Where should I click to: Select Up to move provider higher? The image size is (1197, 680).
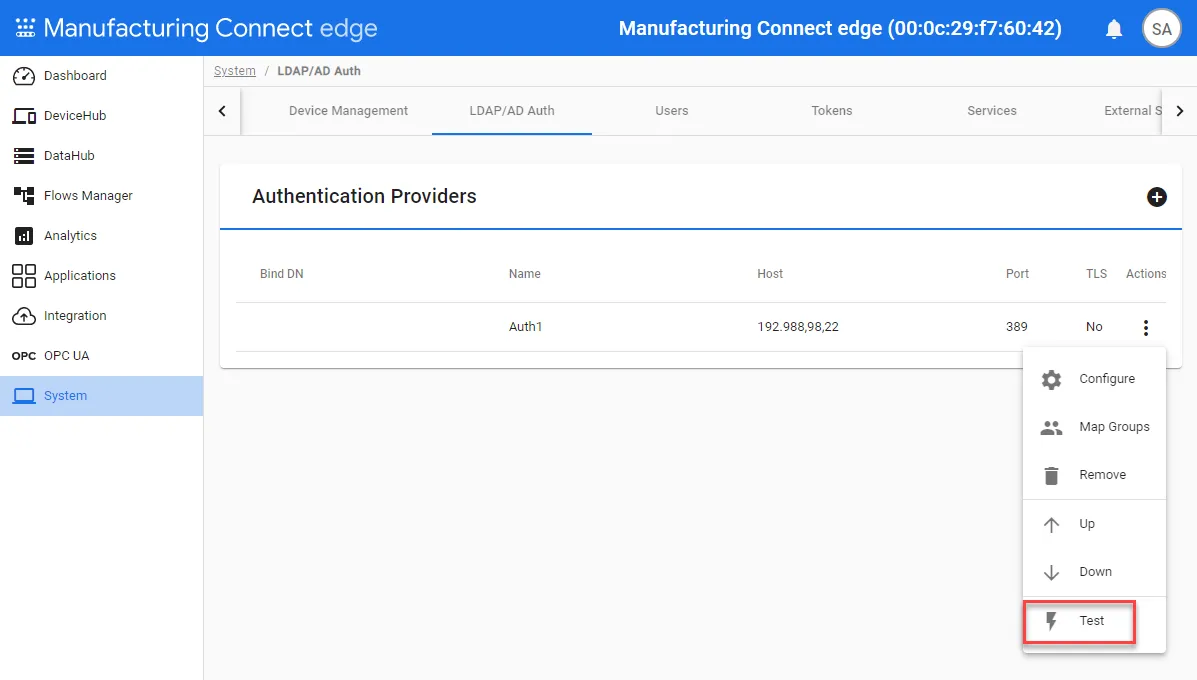[1094, 524]
